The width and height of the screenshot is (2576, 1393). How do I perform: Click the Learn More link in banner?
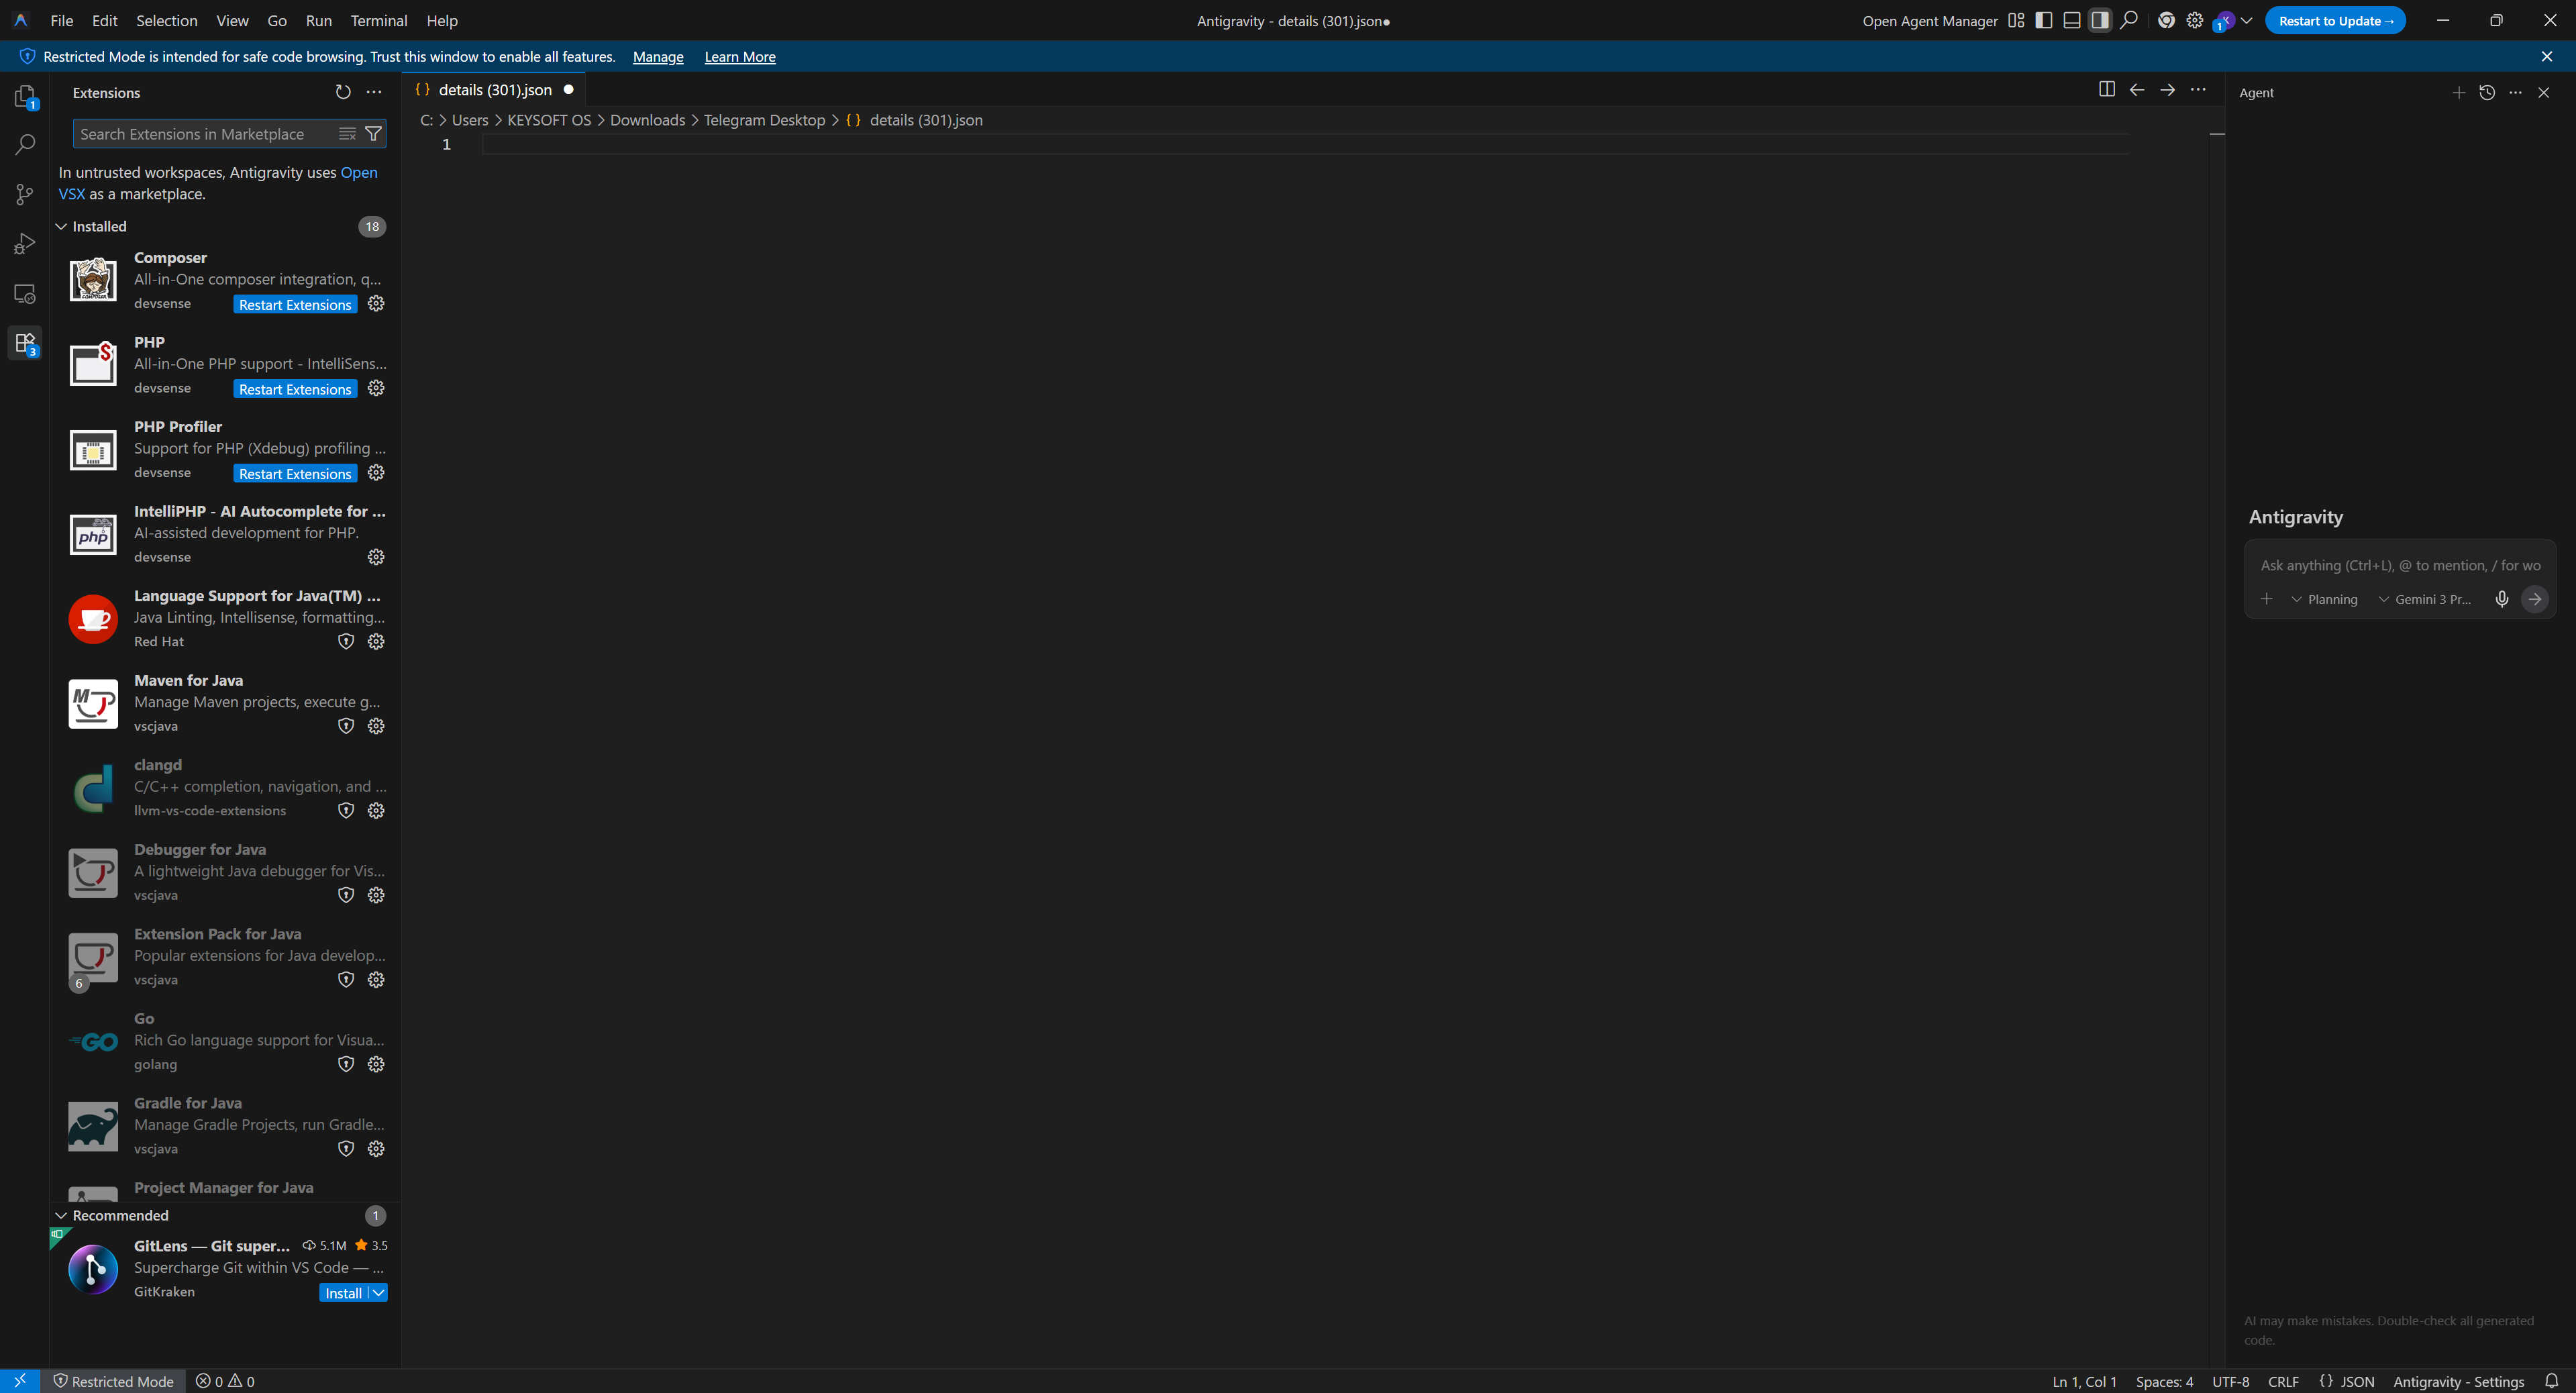point(739,57)
